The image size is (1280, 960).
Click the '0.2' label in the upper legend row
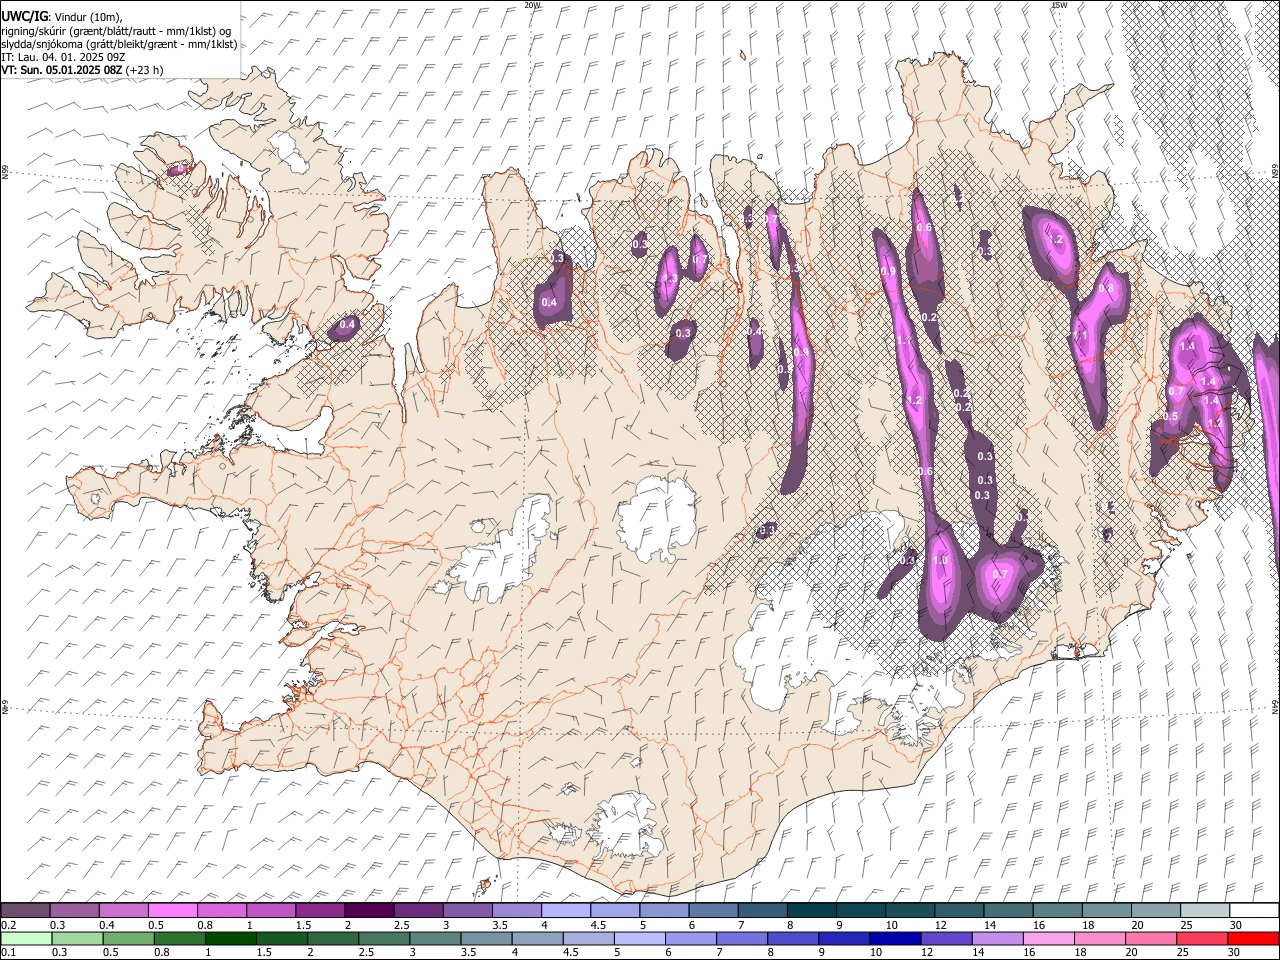[x=7, y=926]
